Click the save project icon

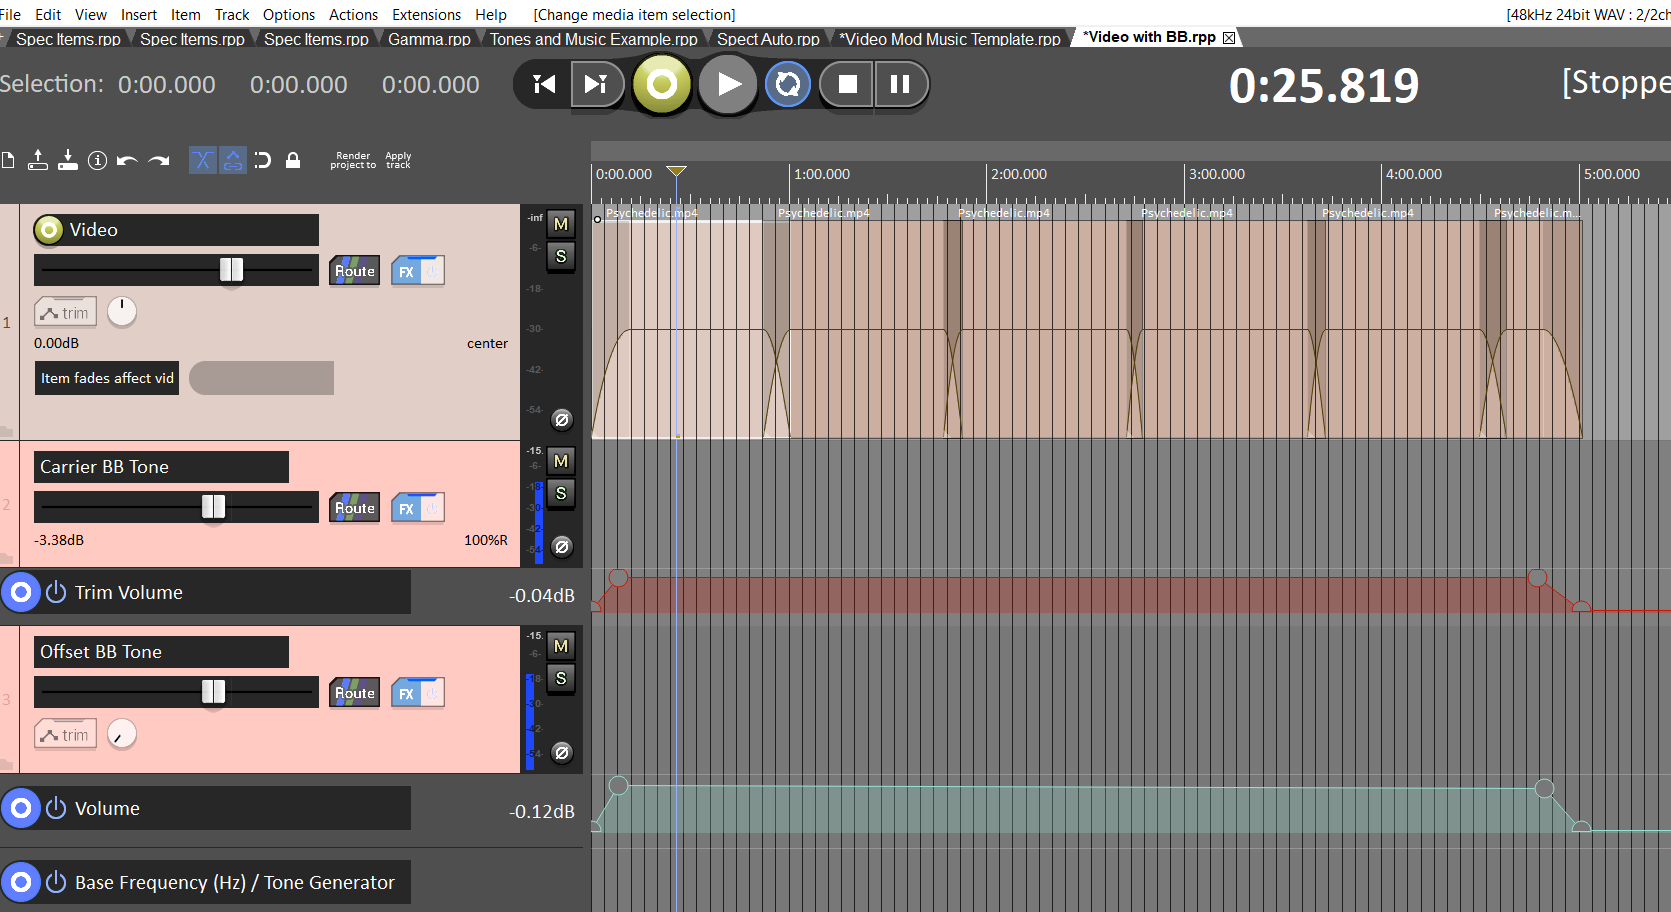coord(67,160)
